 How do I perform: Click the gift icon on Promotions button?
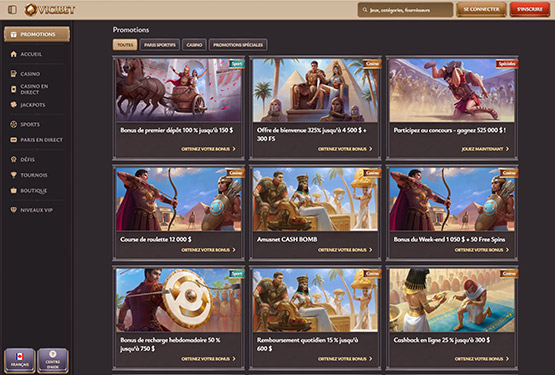[x=13, y=34]
